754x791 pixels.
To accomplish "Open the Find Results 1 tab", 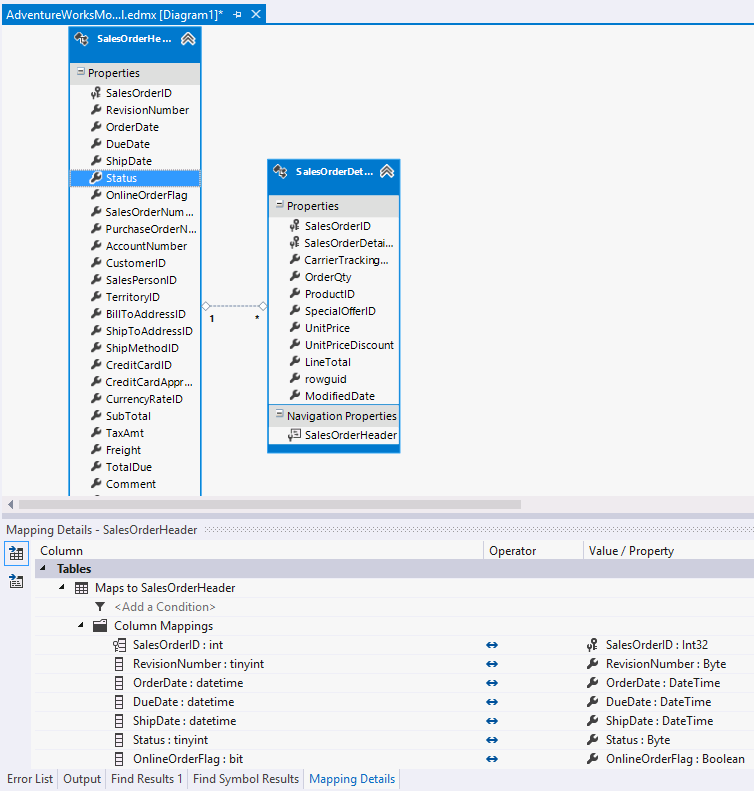I will point(147,779).
